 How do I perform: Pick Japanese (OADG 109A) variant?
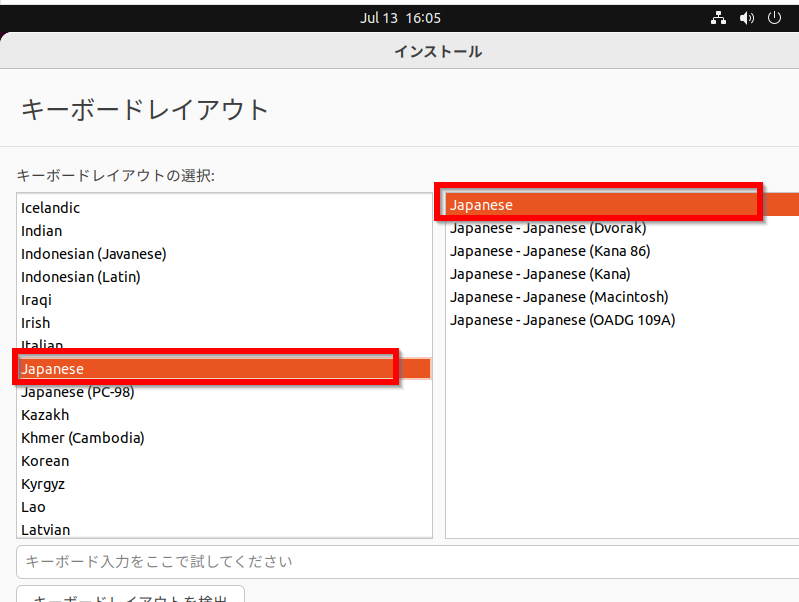[x=563, y=320]
